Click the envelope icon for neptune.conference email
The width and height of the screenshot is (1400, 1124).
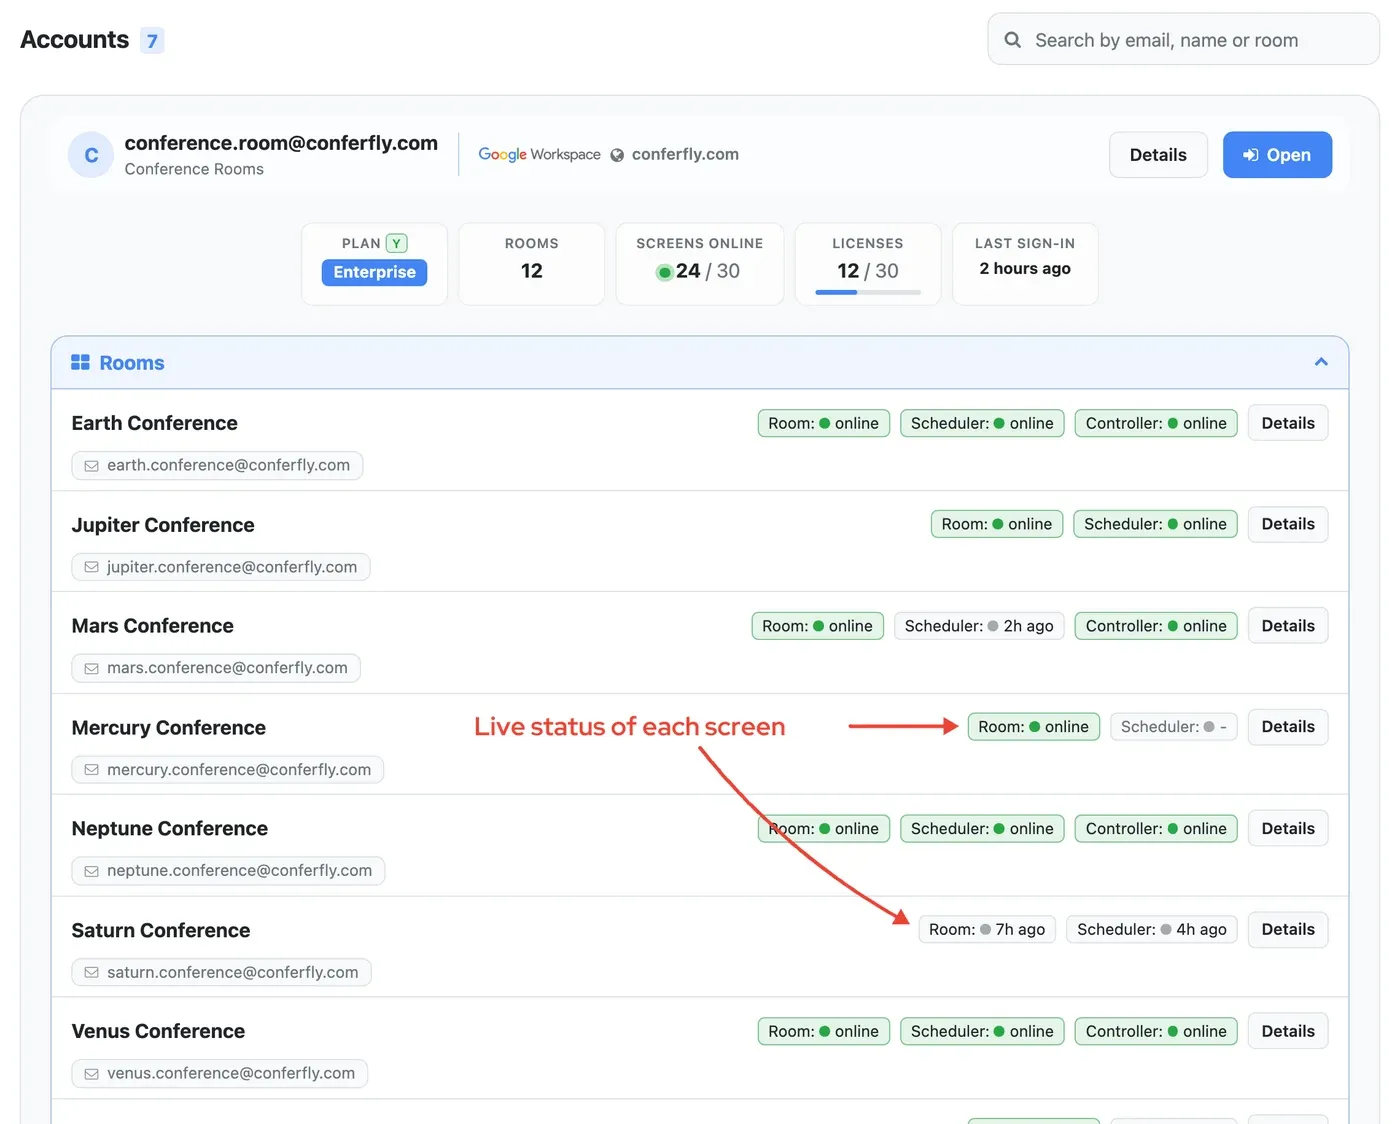(x=91, y=871)
